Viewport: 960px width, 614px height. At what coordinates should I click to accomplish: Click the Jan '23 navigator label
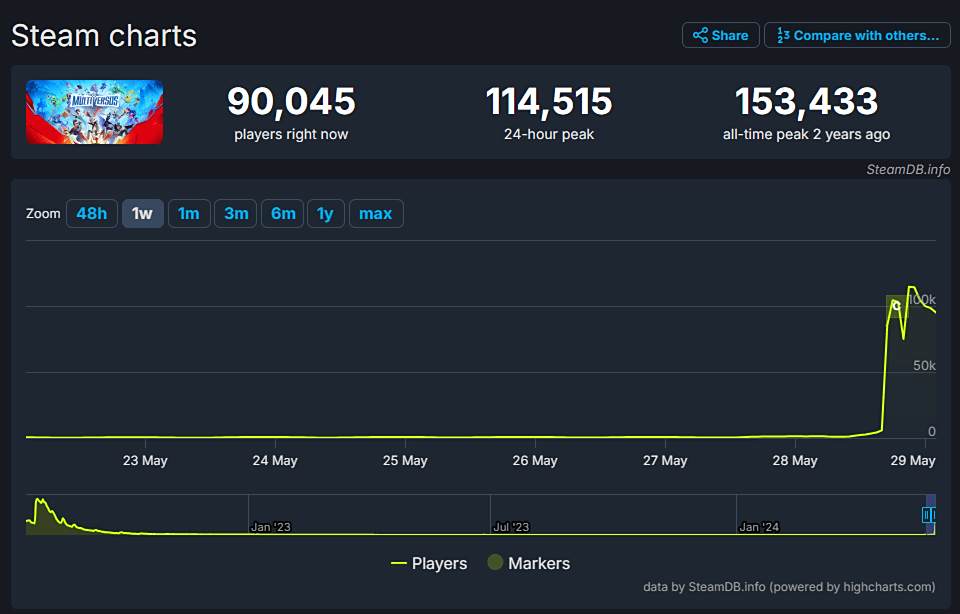tap(271, 527)
